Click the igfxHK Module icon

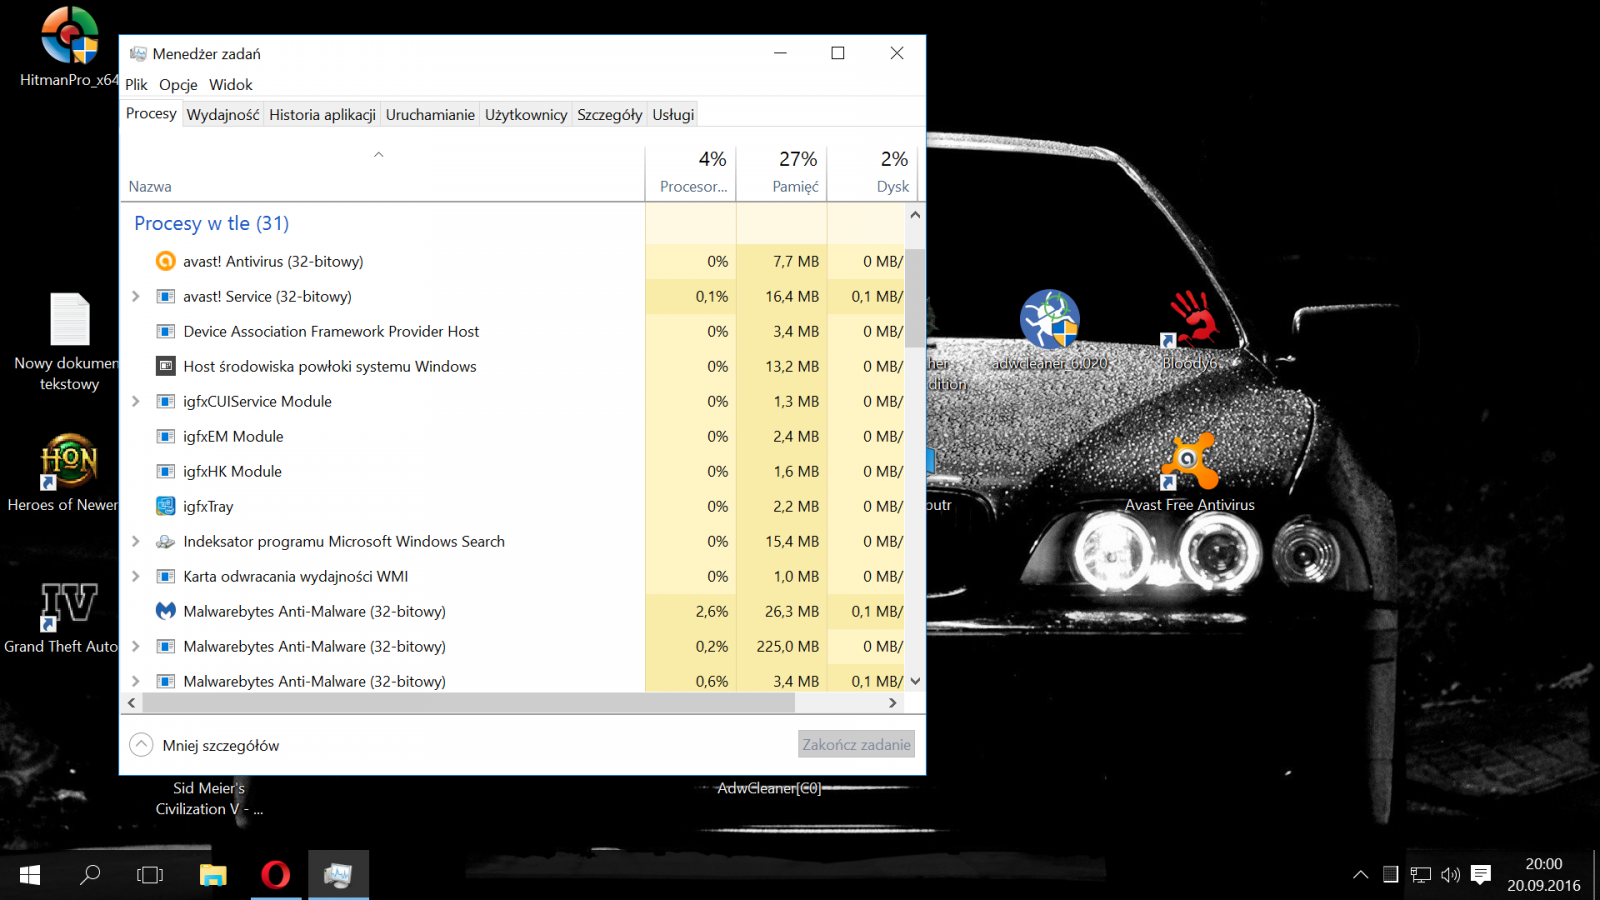point(166,471)
